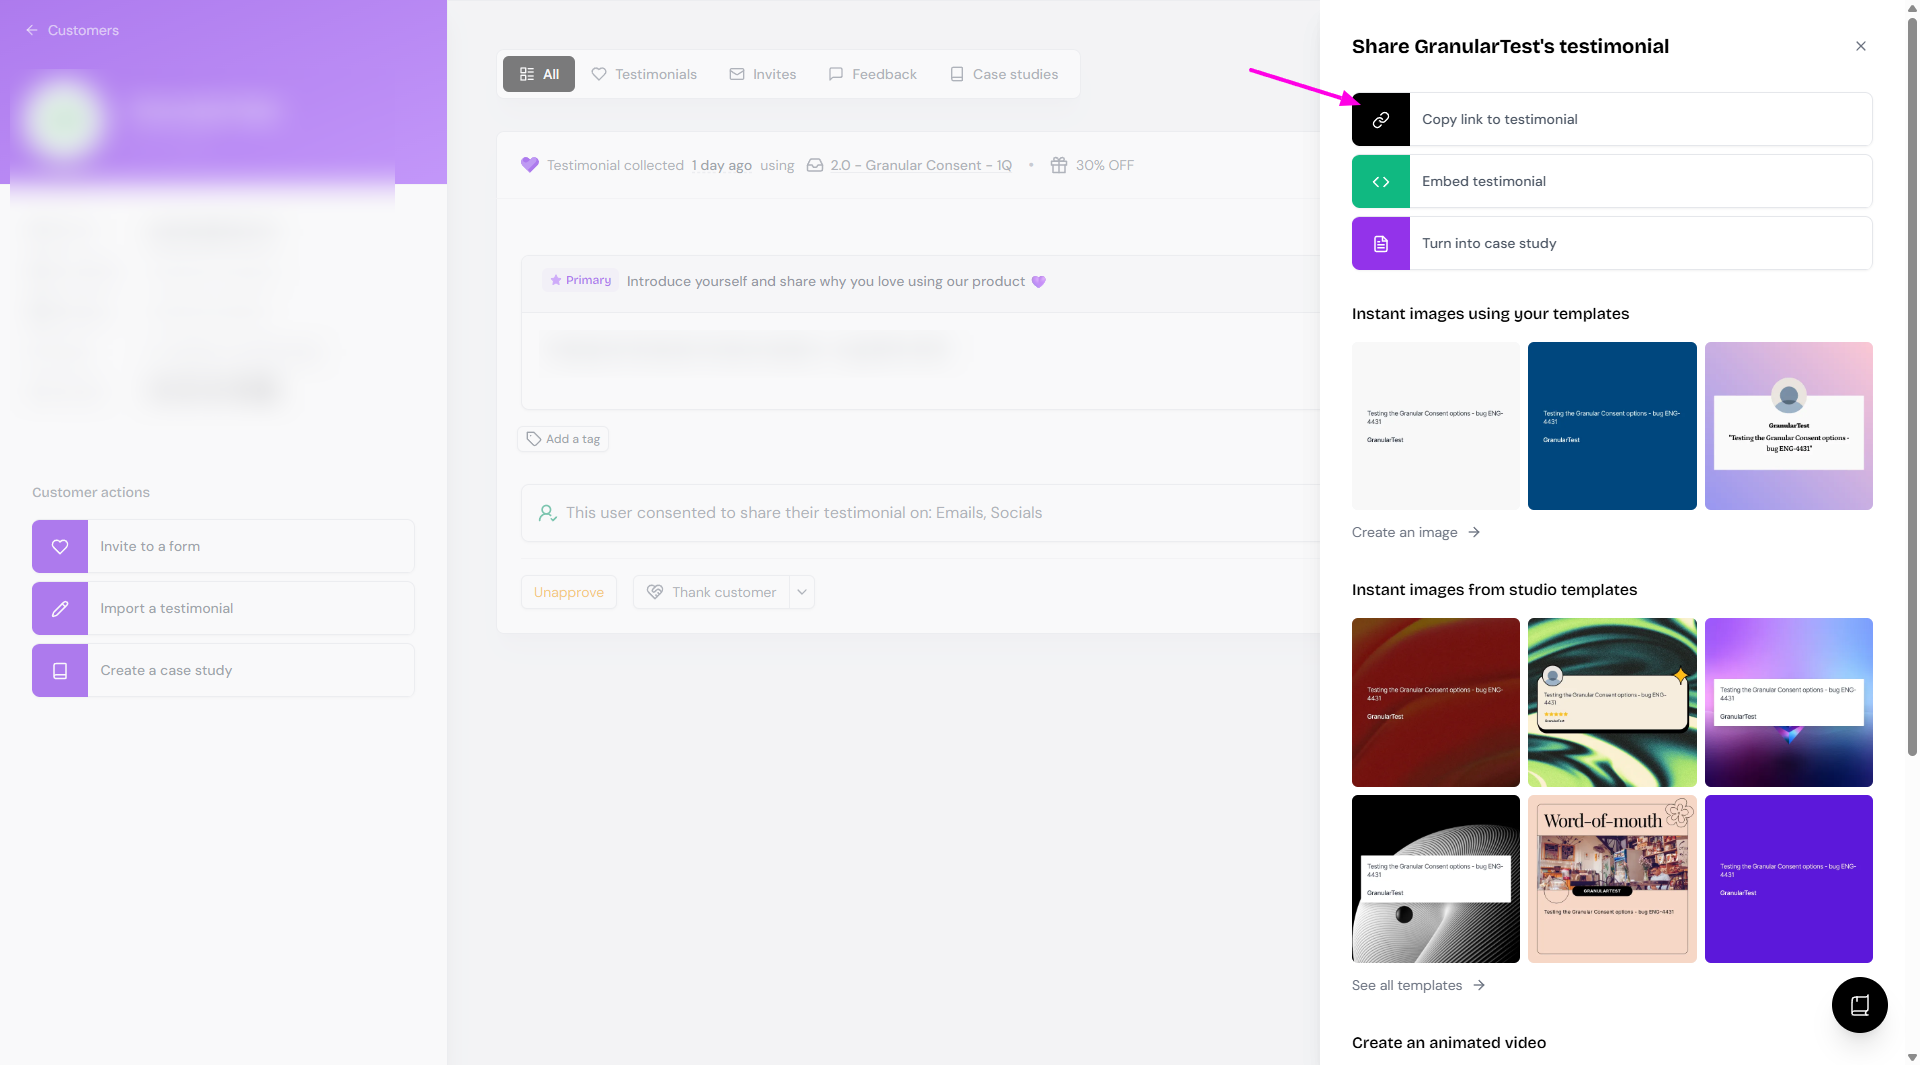This screenshot has width=1920, height=1065.
Task: Click the pencil icon for Import a testimonial
Action: click(x=60, y=609)
